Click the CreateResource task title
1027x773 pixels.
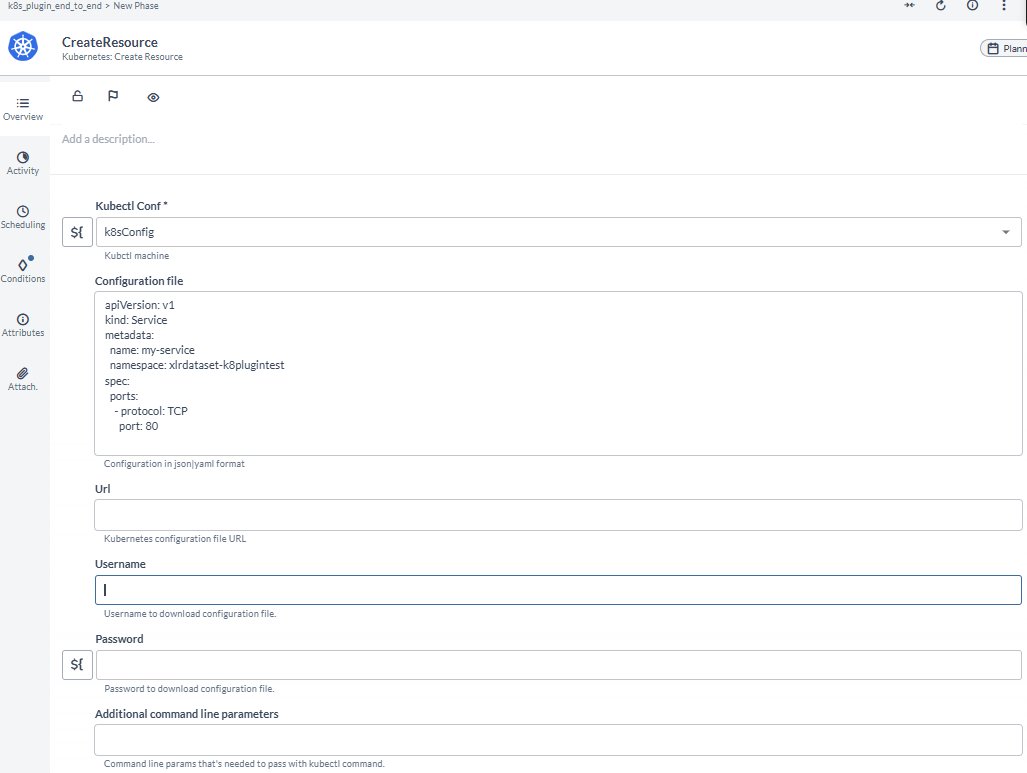pos(110,42)
